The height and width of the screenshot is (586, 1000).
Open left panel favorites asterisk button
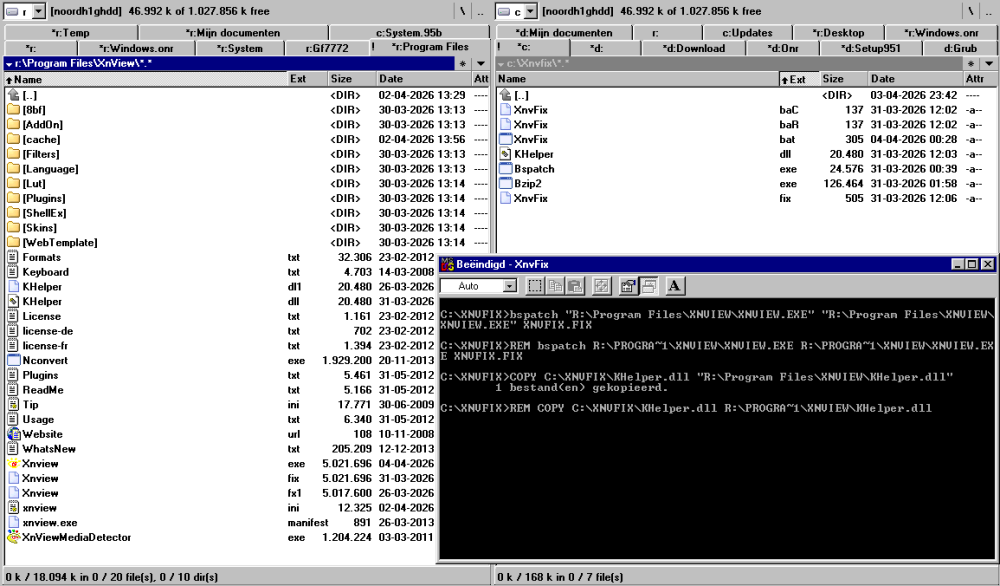(x=463, y=64)
